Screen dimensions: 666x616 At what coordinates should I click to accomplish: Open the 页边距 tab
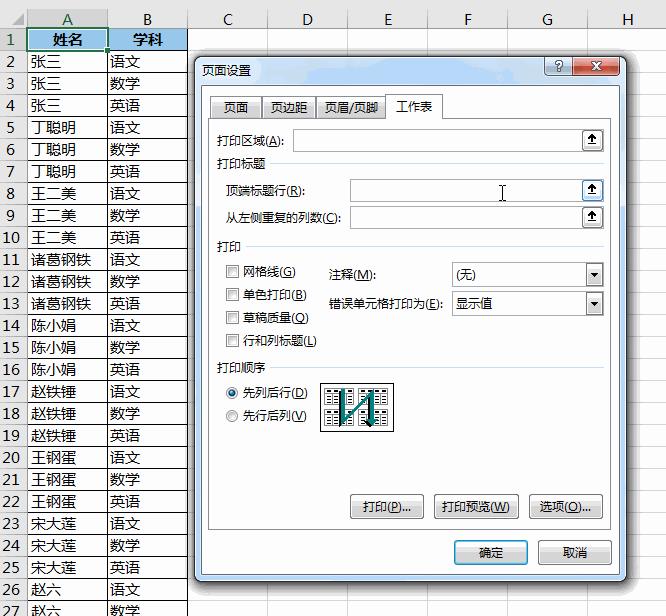click(289, 107)
